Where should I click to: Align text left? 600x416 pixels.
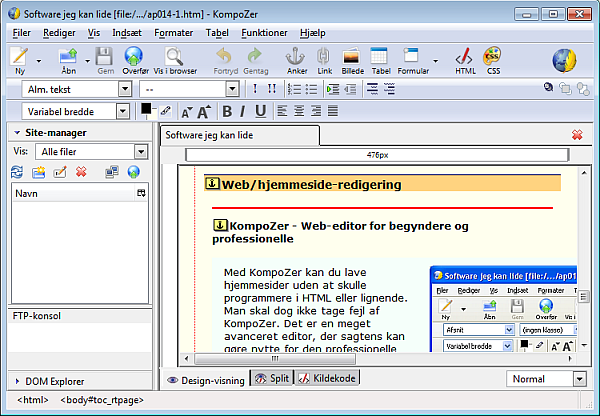282,111
